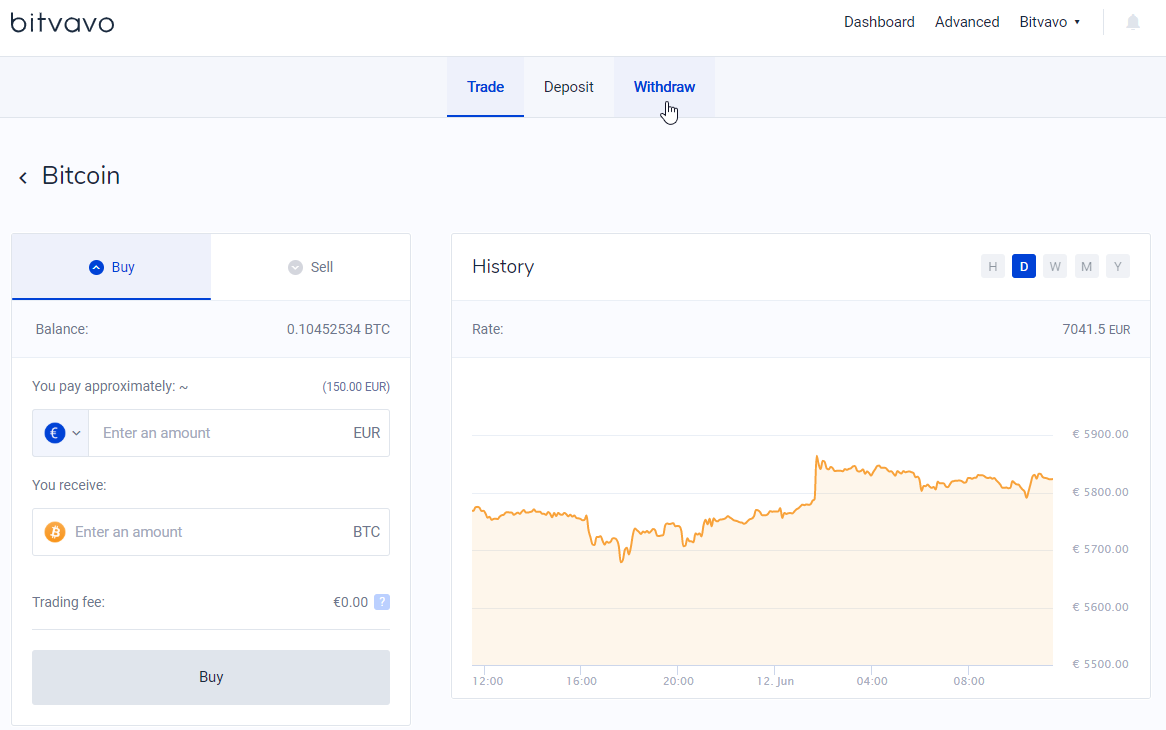This screenshot has height=730, width=1166.
Task: Click the bitvavo logo
Action: 62,22
